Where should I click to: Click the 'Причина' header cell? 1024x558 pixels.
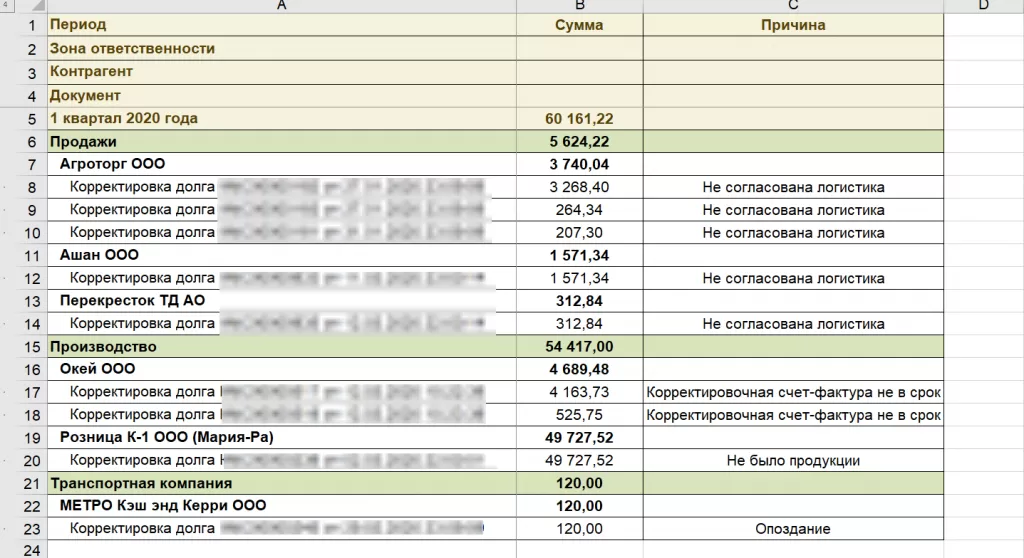point(793,25)
